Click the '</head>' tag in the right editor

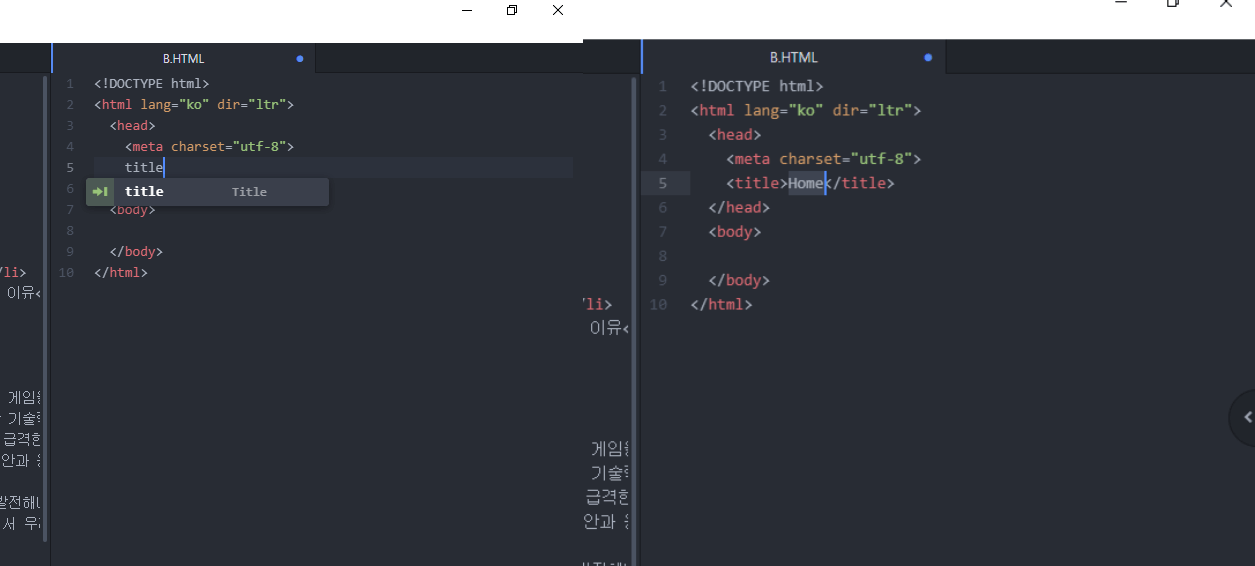739,207
